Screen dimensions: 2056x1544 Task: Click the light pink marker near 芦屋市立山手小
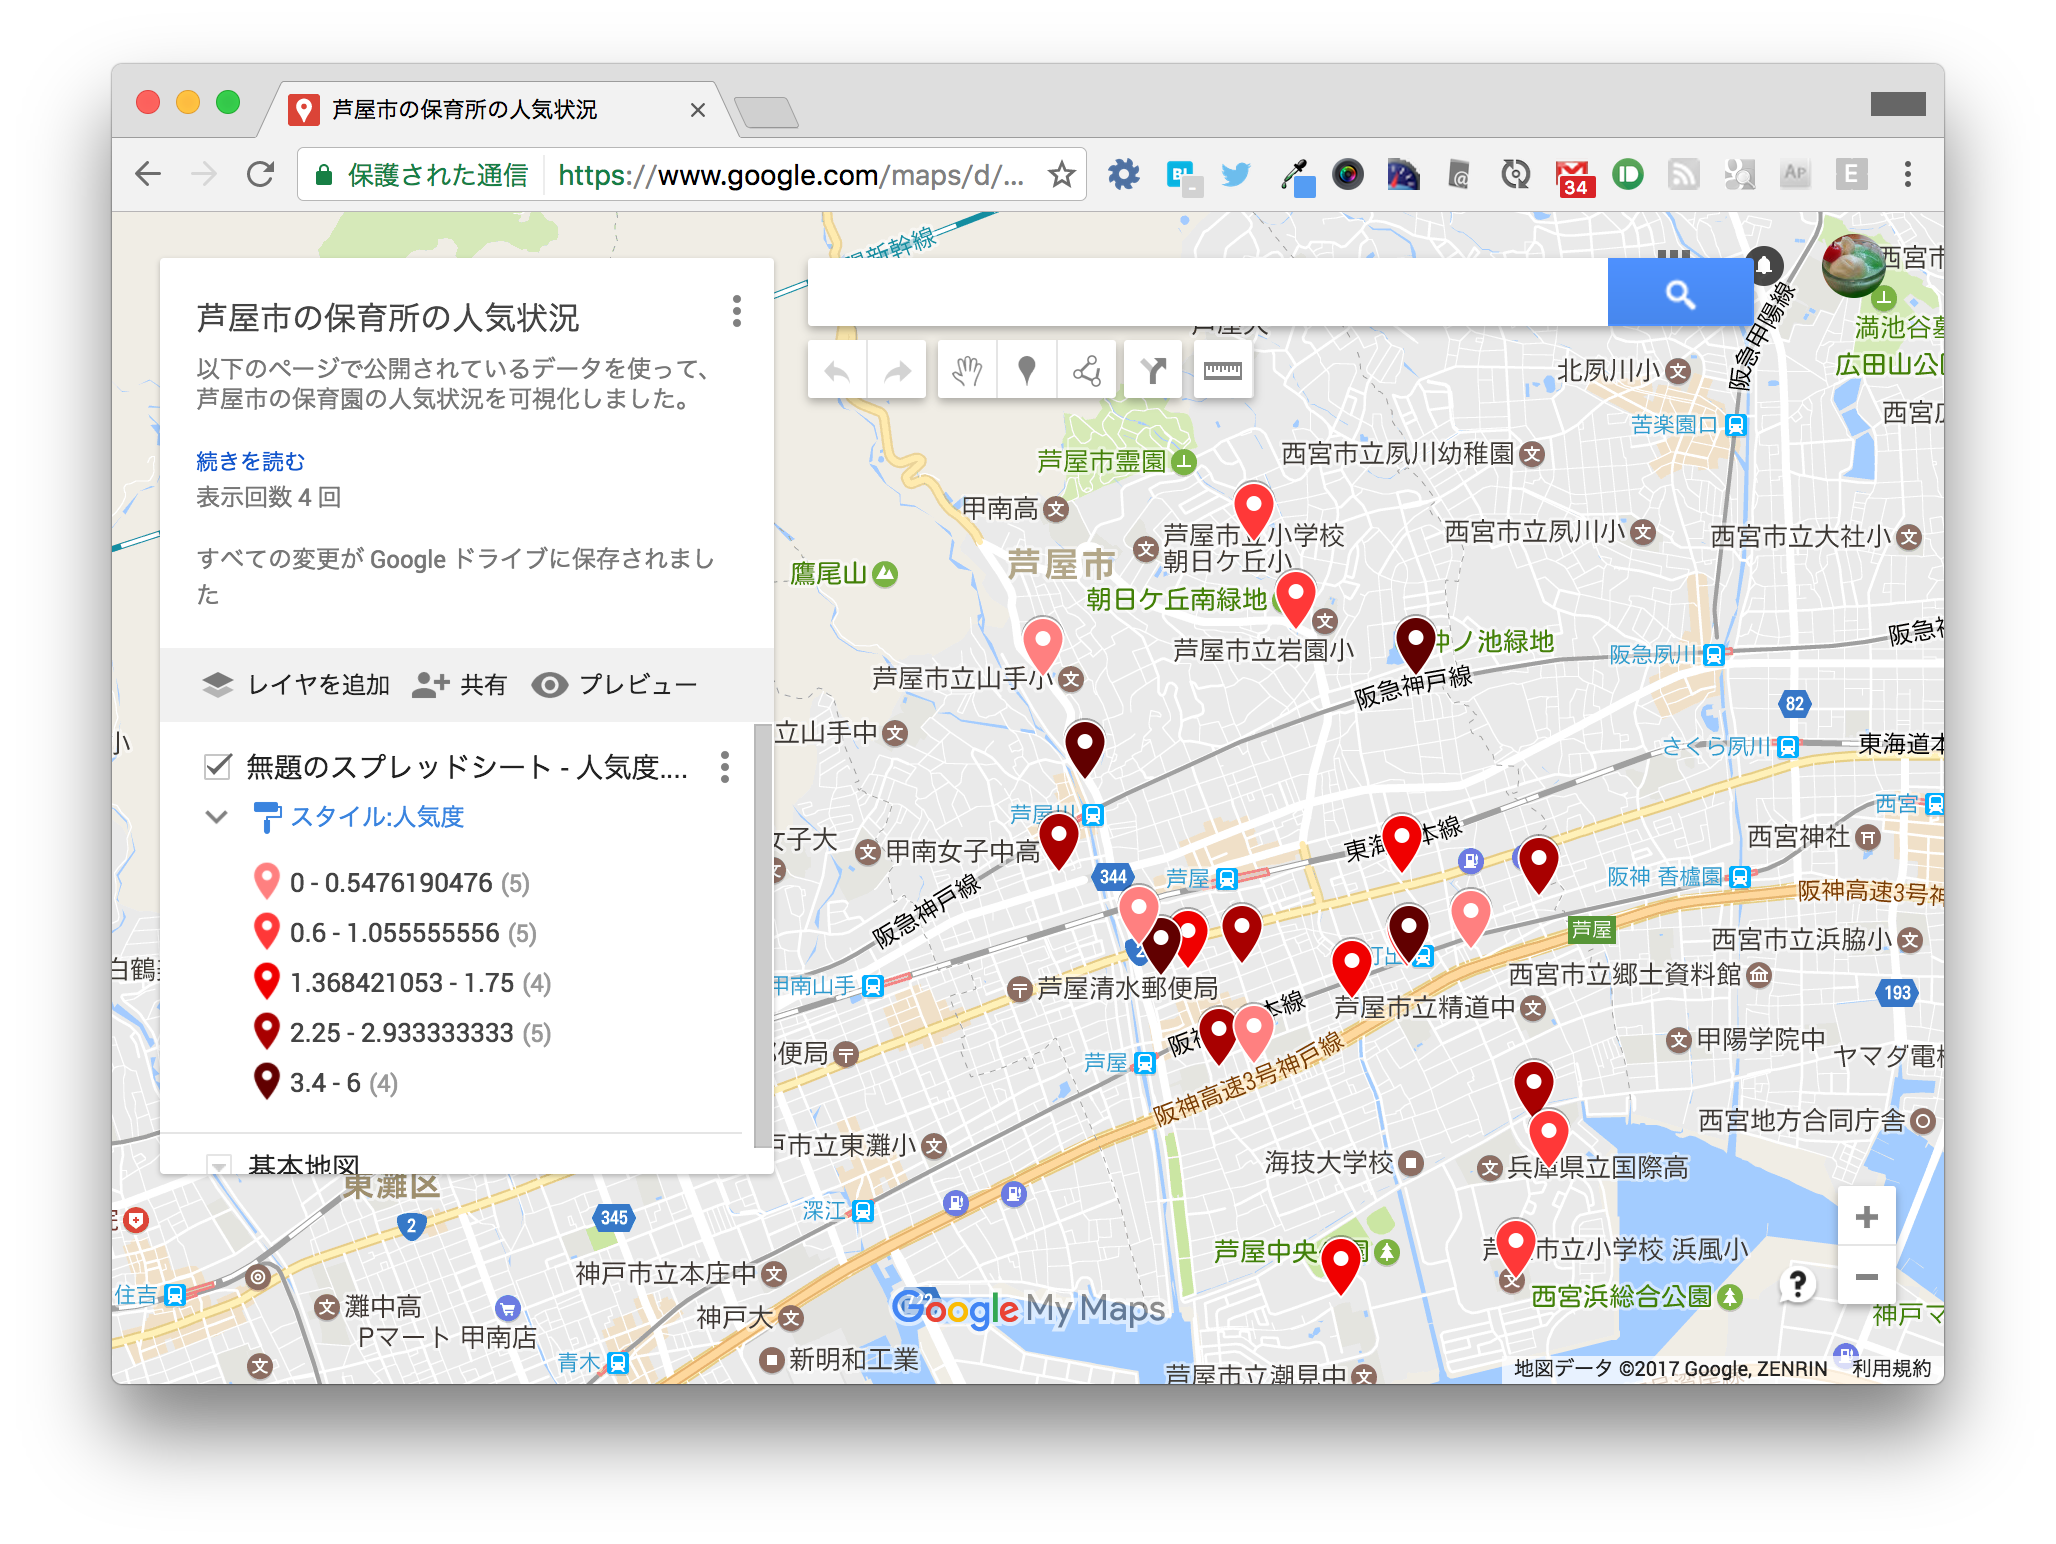[x=1042, y=645]
